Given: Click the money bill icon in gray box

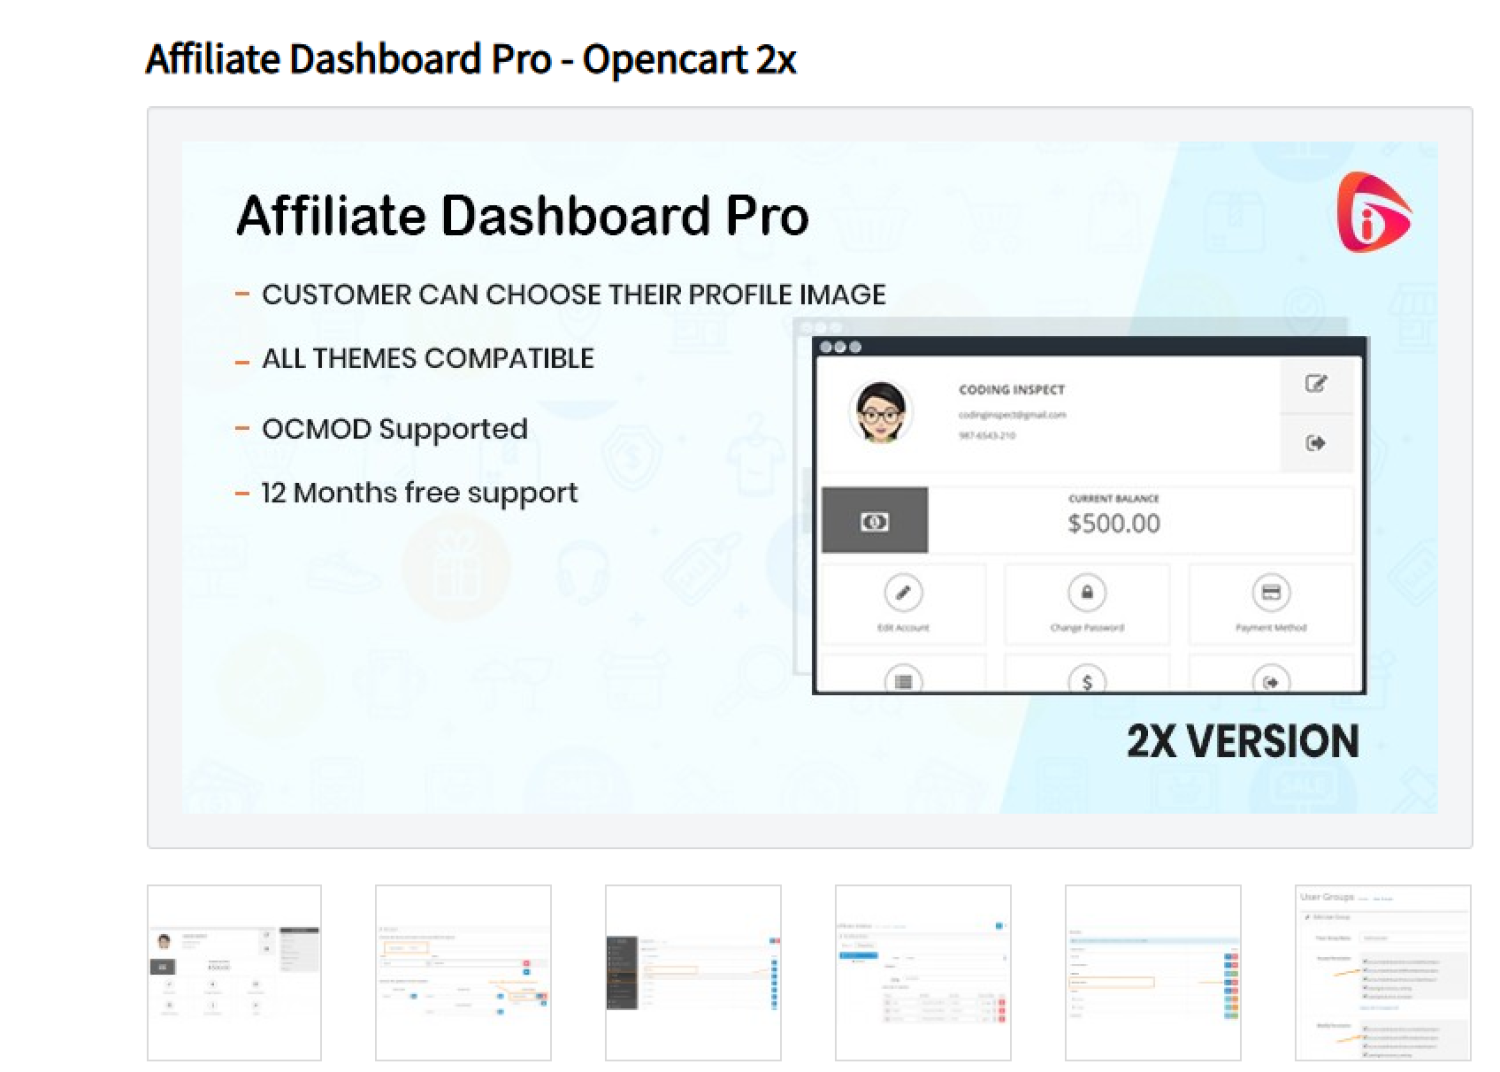Looking at the screenshot, I should 874,521.
